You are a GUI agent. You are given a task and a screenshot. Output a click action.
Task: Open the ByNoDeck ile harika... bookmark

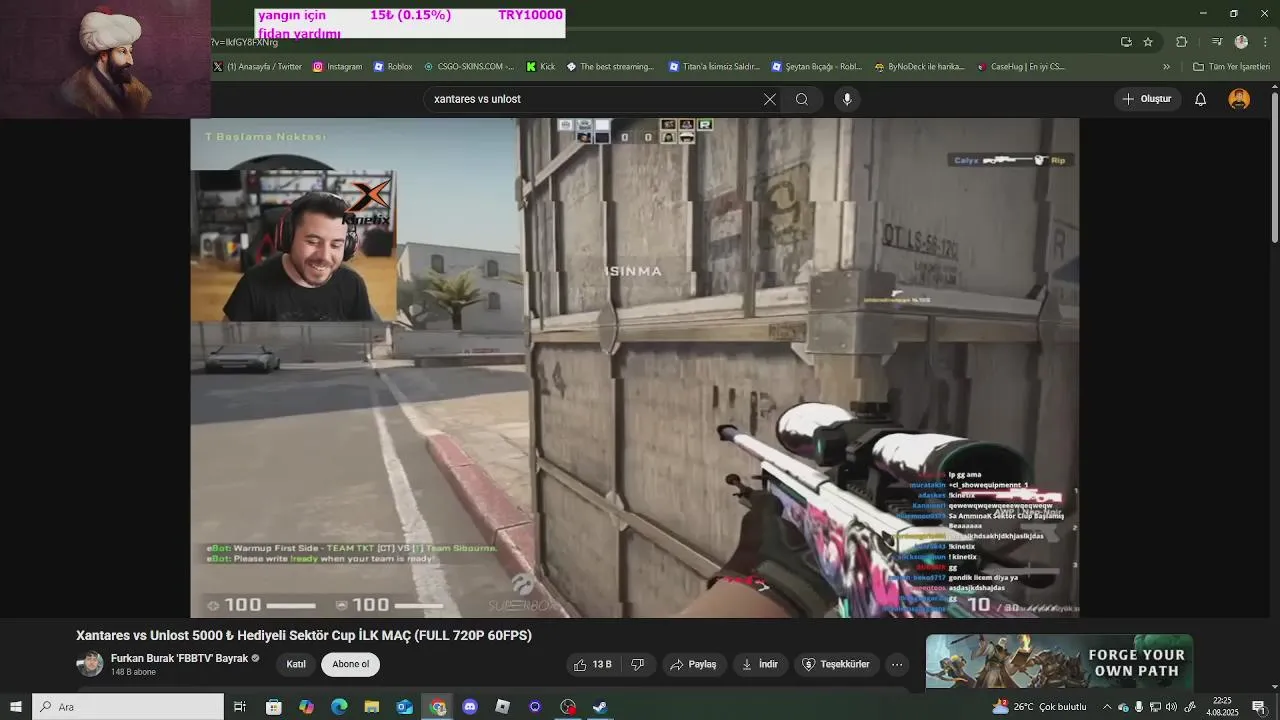pos(919,67)
